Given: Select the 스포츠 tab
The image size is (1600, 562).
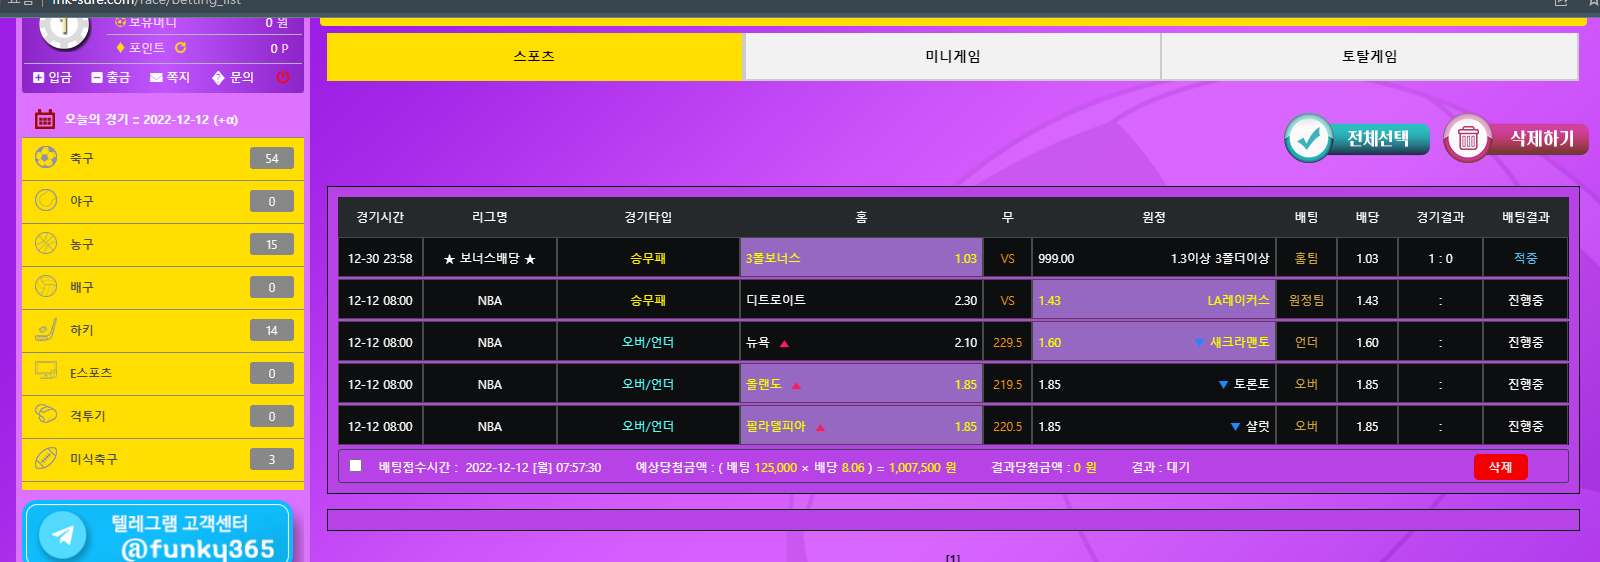Looking at the screenshot, I should point(534,57).
